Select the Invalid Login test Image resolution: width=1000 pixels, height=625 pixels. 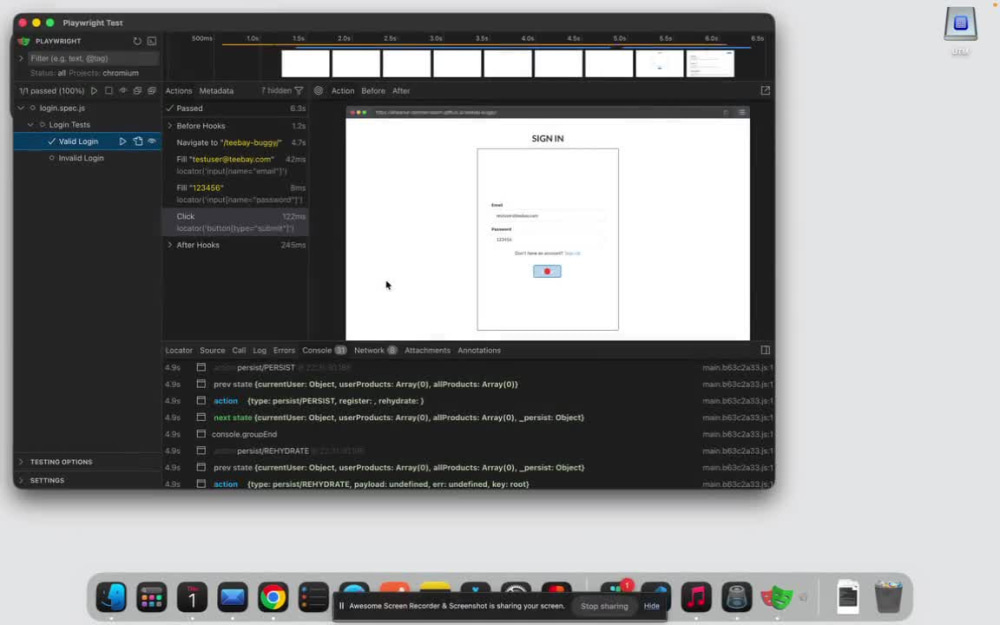tap(81, 158)
